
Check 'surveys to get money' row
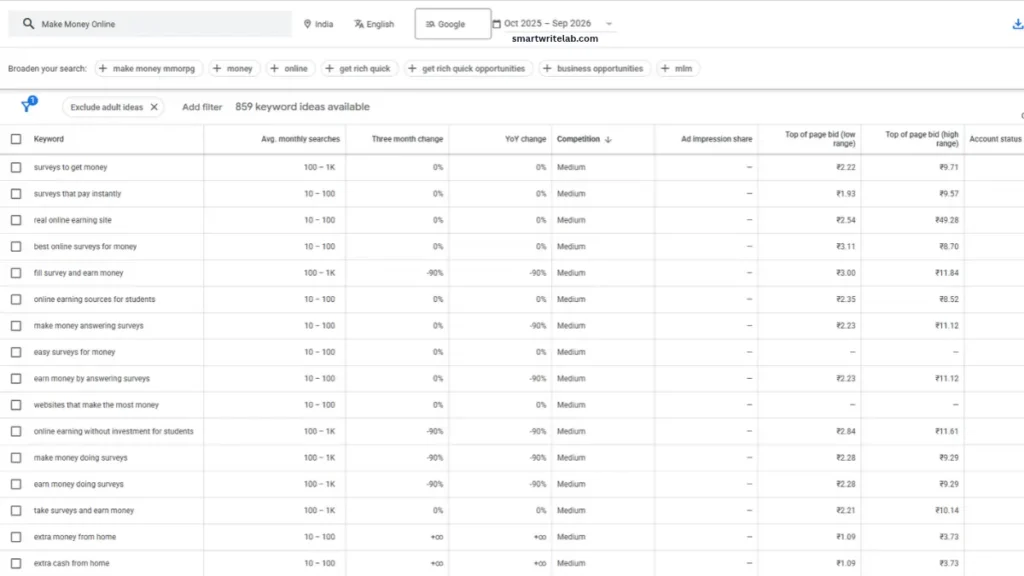[16, 167]
